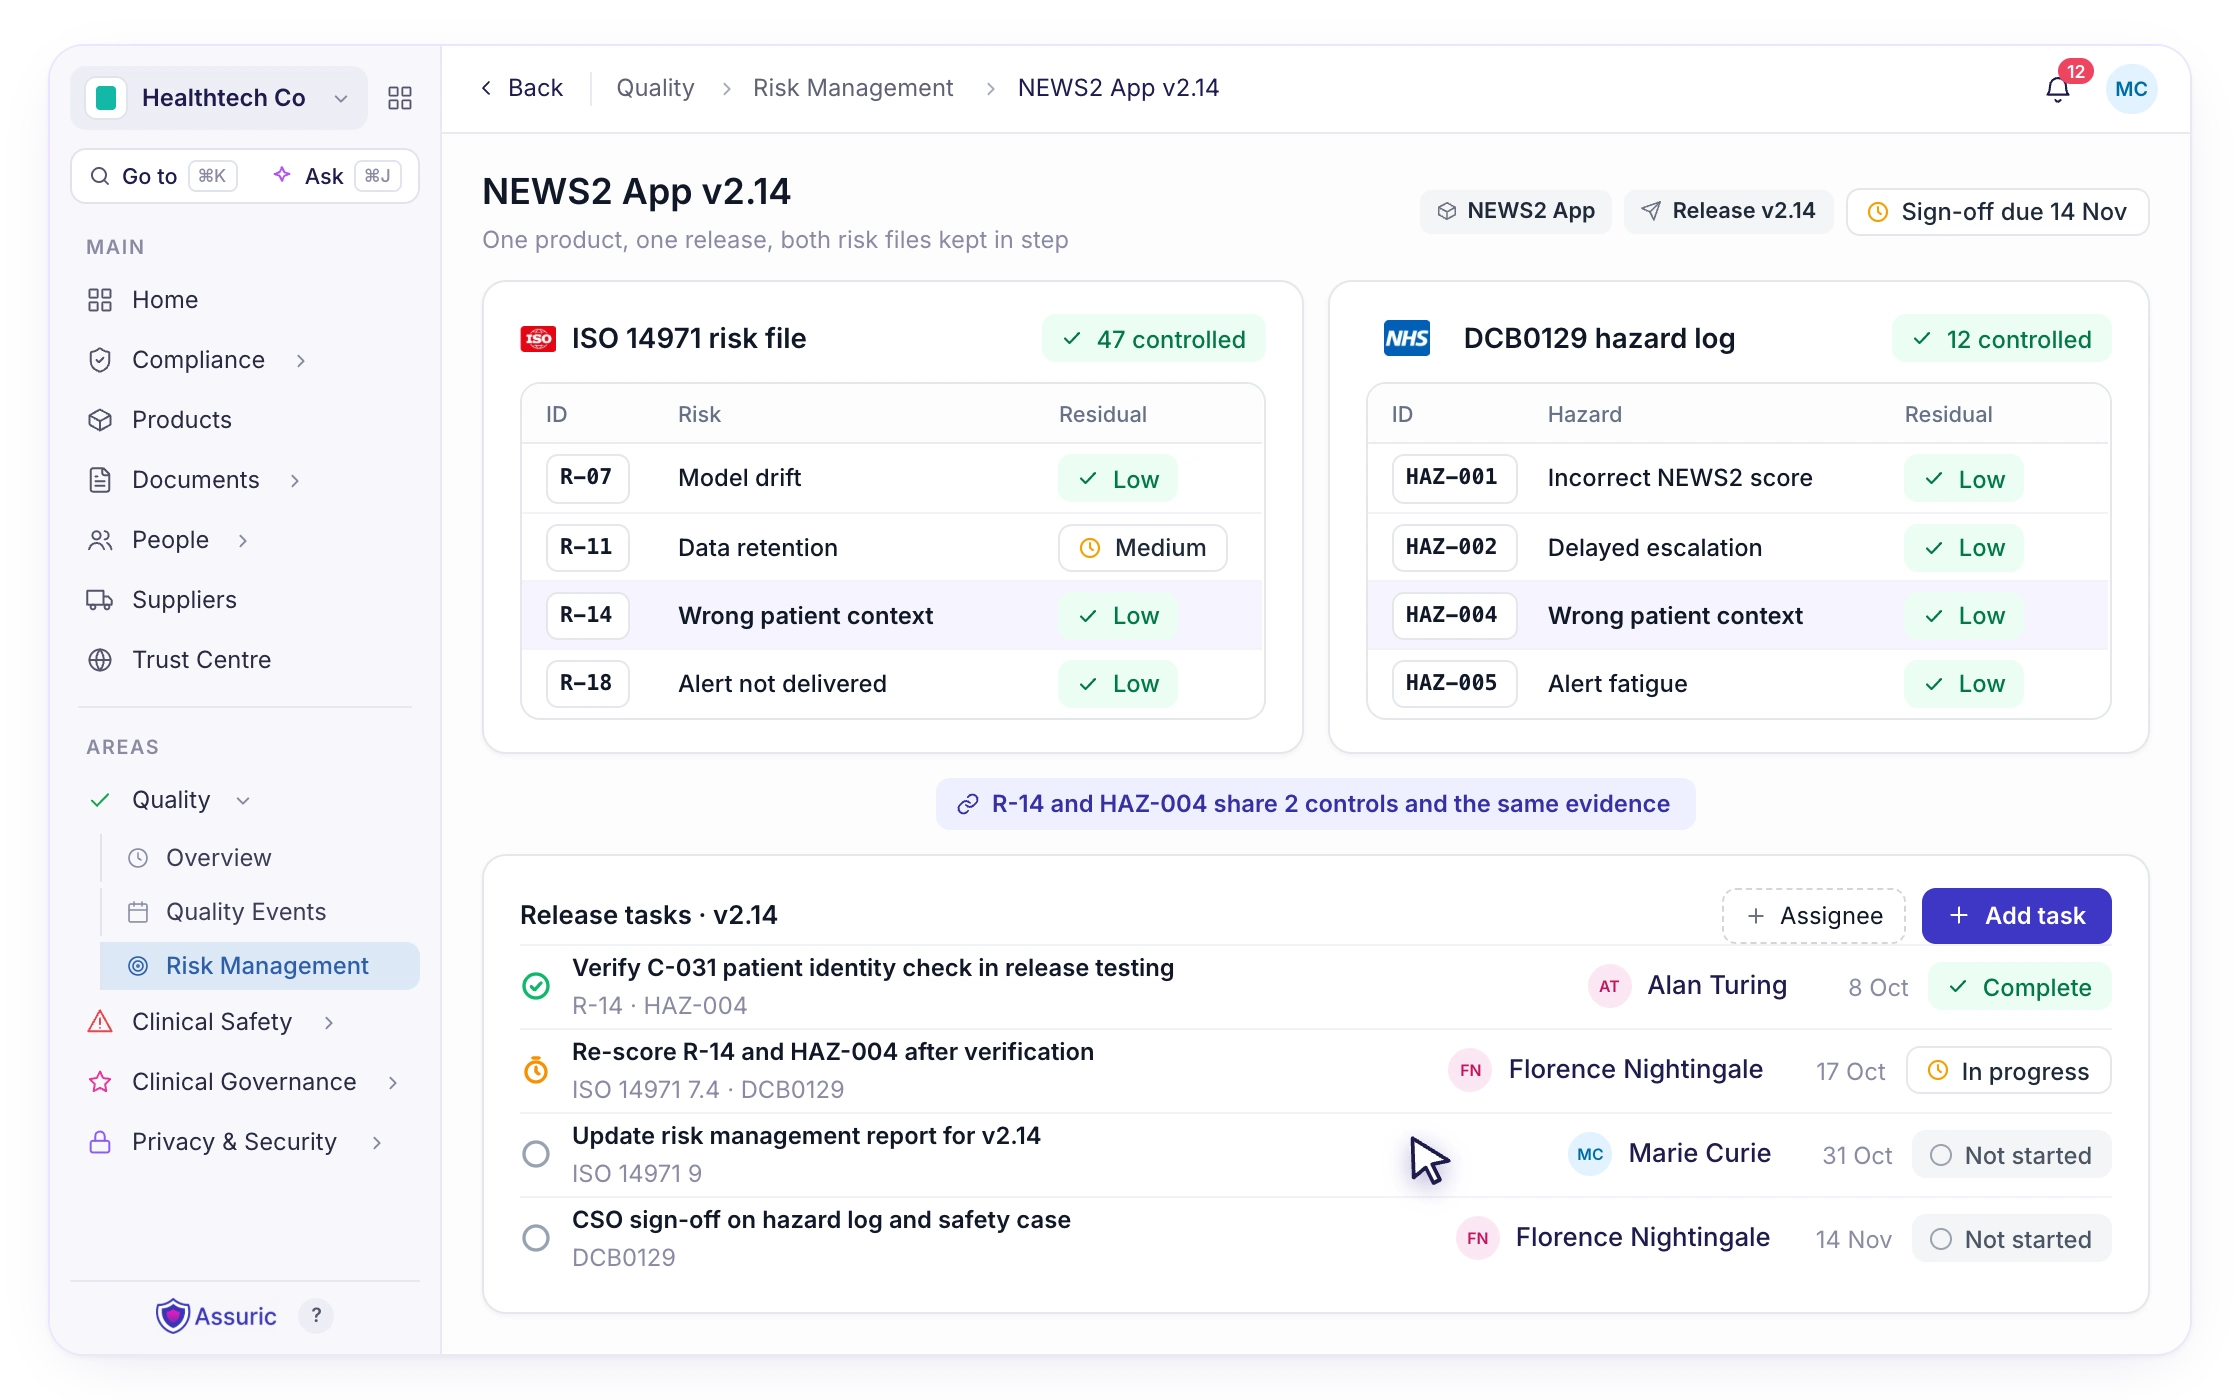Expand the Clinical Governance chevron

point(393,1082)
